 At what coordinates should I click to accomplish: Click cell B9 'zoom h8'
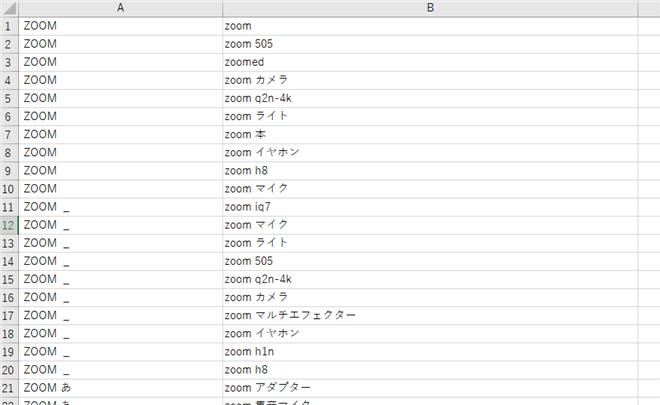(x=430, y=171)
